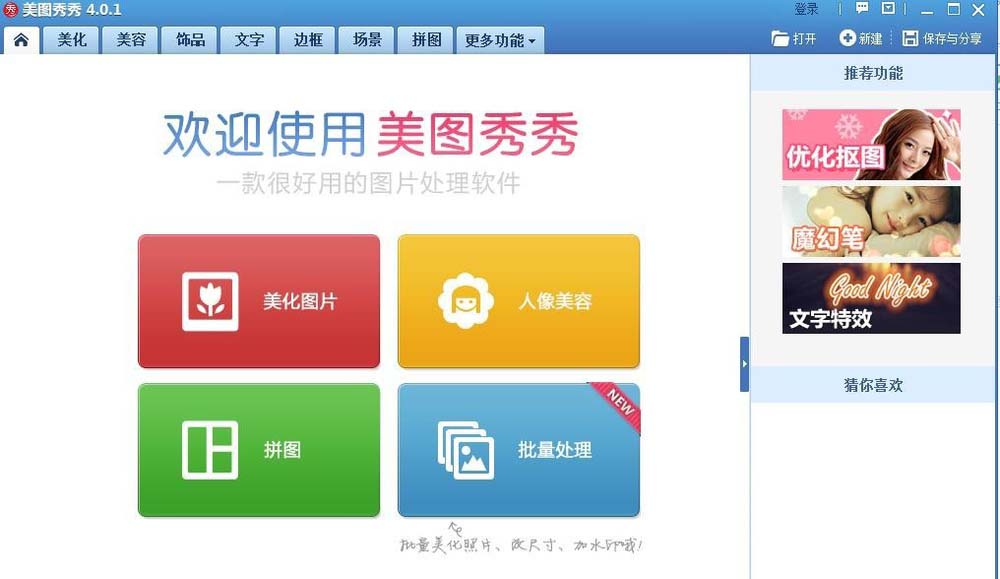
Task: Open a file with the 打开 folder icon
Action: pyautogui.click(x=780, y=39)
